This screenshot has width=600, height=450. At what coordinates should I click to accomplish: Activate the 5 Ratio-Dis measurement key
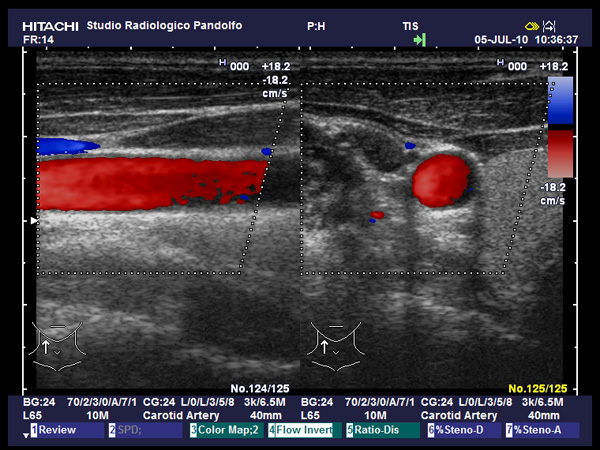coord(383,430)
